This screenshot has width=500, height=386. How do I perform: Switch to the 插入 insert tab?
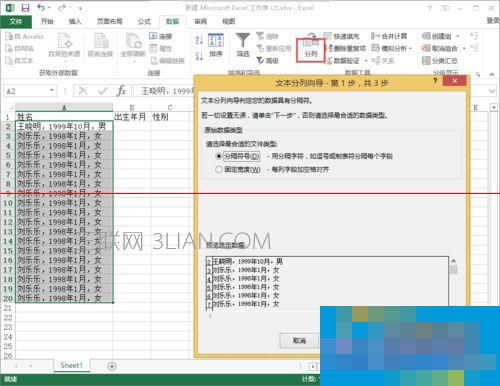[75, 22]
